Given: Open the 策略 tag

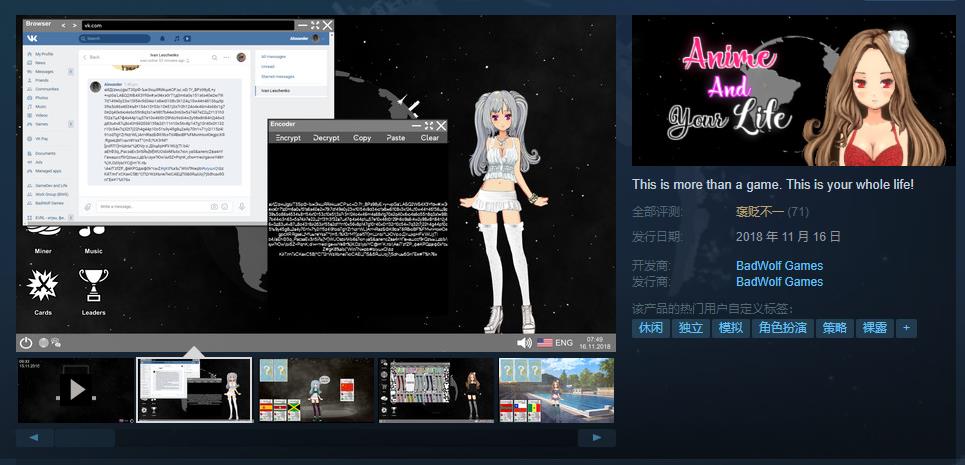Looking at the screenshot, I should [x=835, y=328].
